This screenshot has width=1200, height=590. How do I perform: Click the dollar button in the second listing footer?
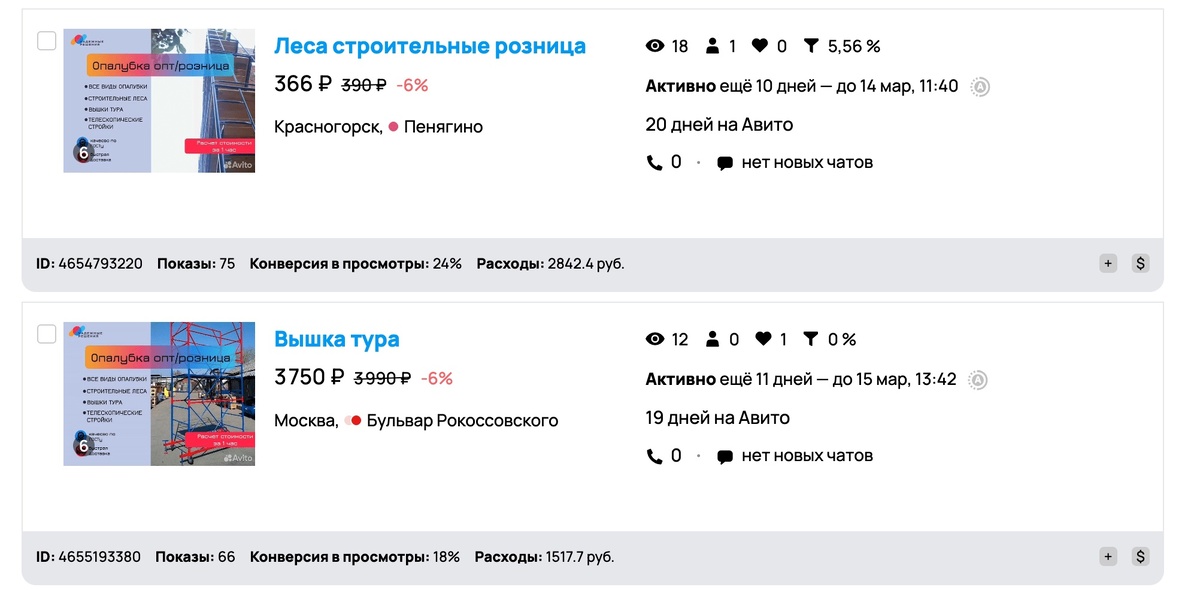1140,556
